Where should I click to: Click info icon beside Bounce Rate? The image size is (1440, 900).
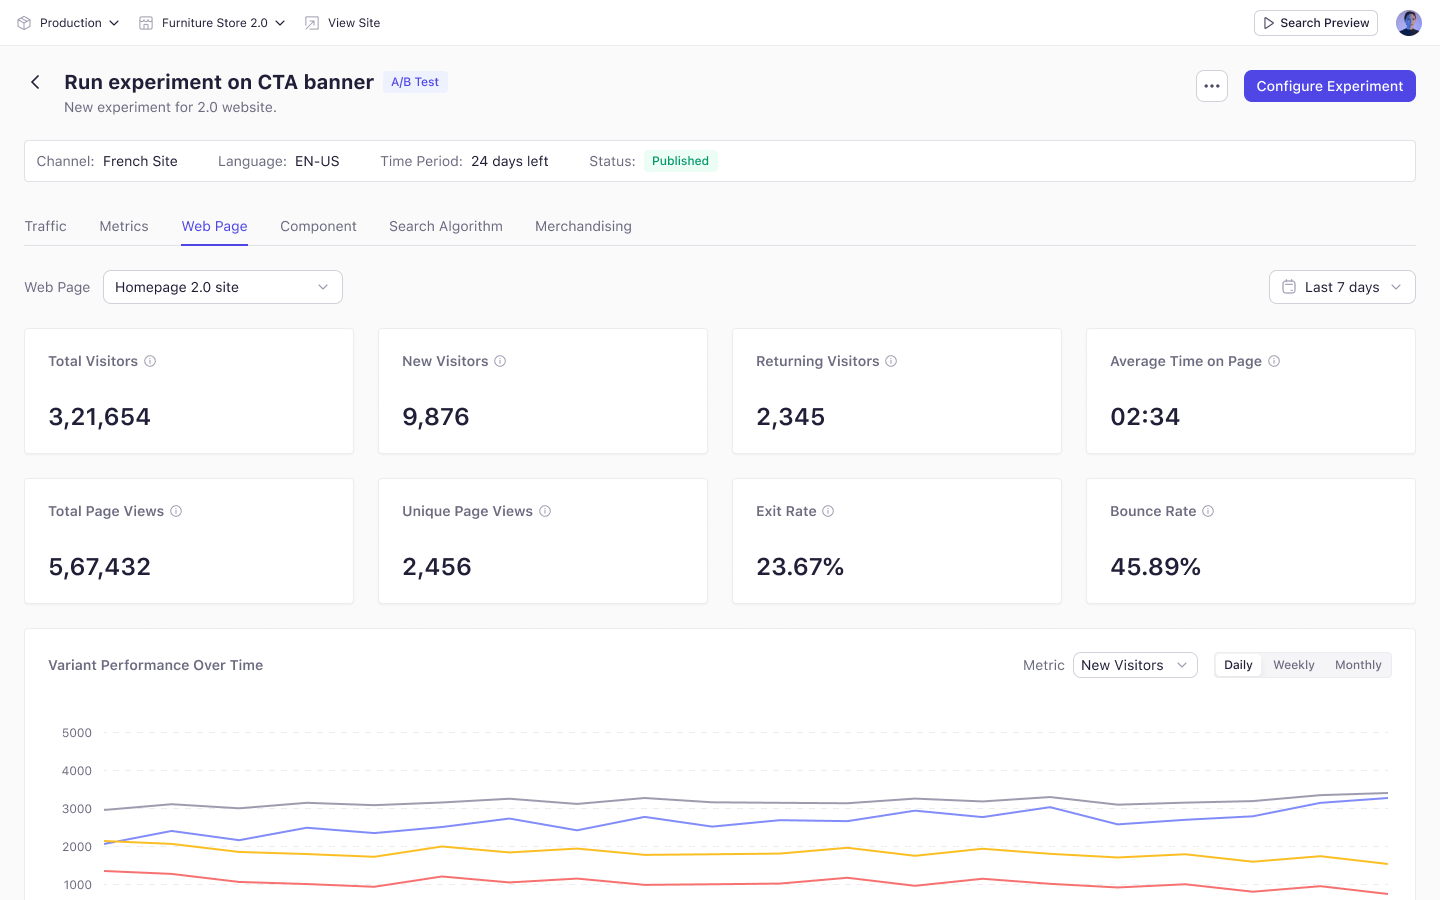pos(1208,511)
